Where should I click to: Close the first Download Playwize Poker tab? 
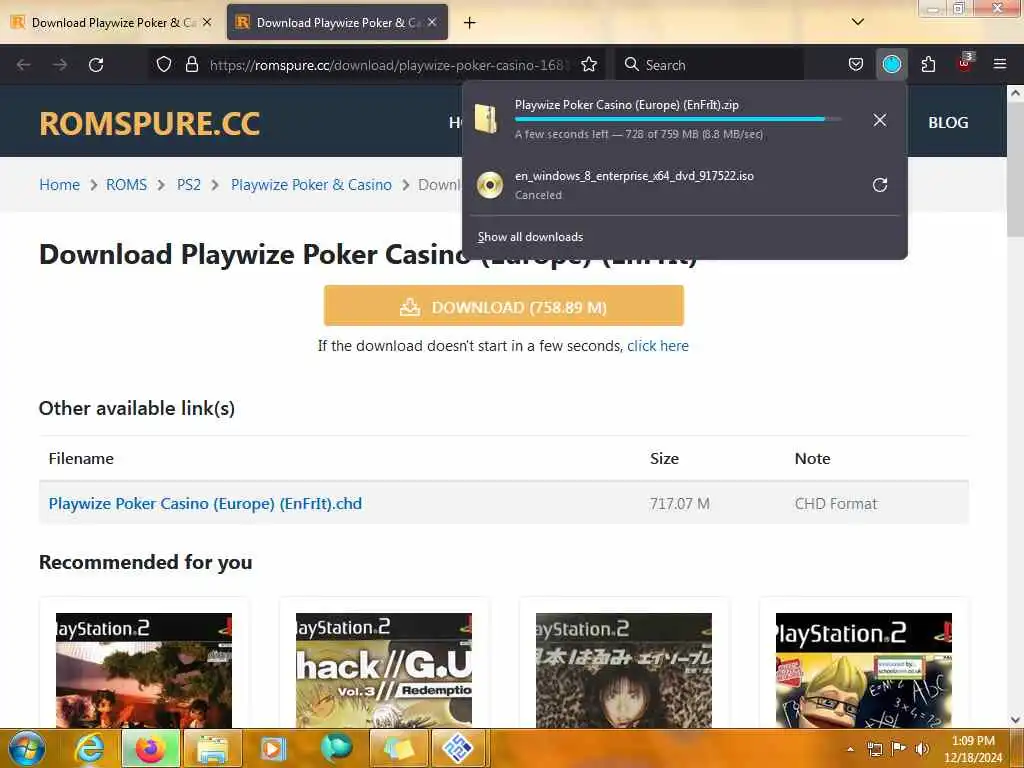tap(207, 22)
